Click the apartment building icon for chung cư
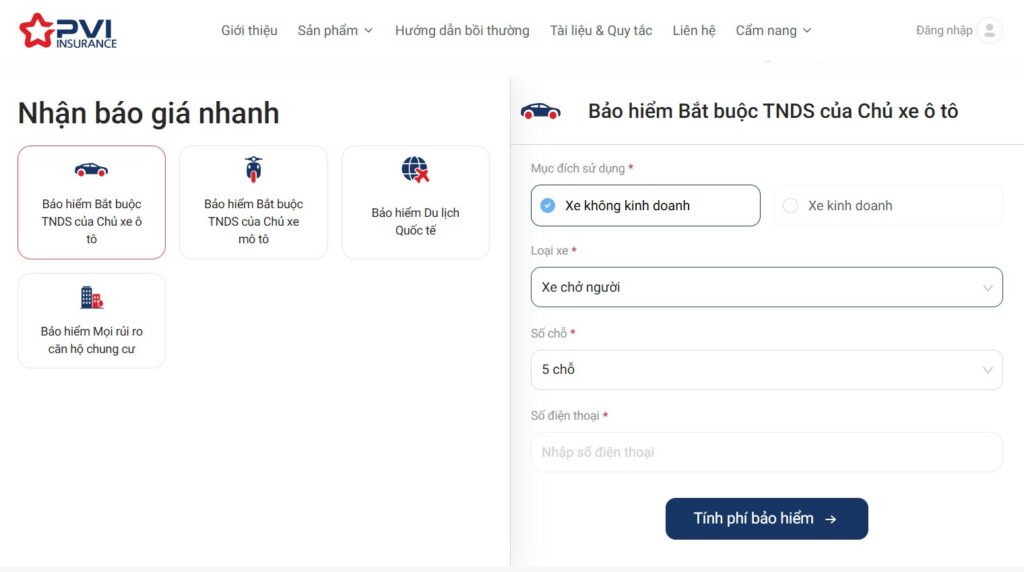Image resolution: width=1024 pixels, height=572 pixels. pyautogui.click(x=91, y=297)
